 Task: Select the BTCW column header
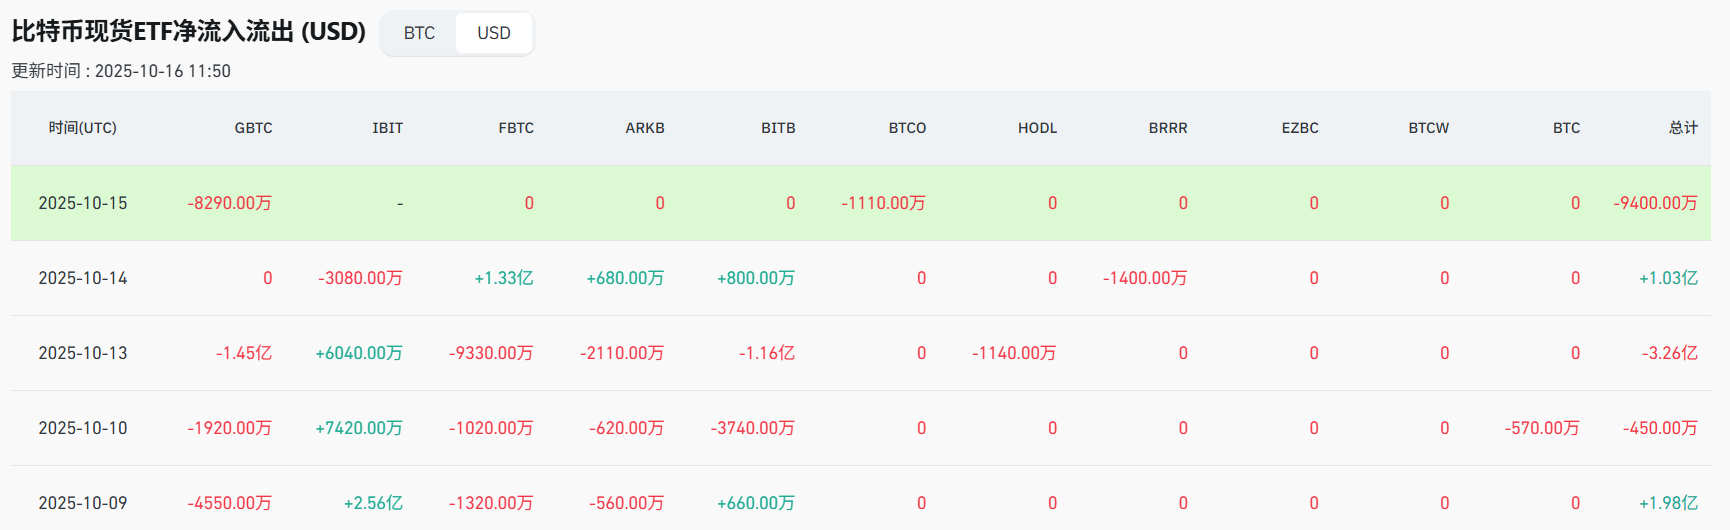tap(1428, 128)
